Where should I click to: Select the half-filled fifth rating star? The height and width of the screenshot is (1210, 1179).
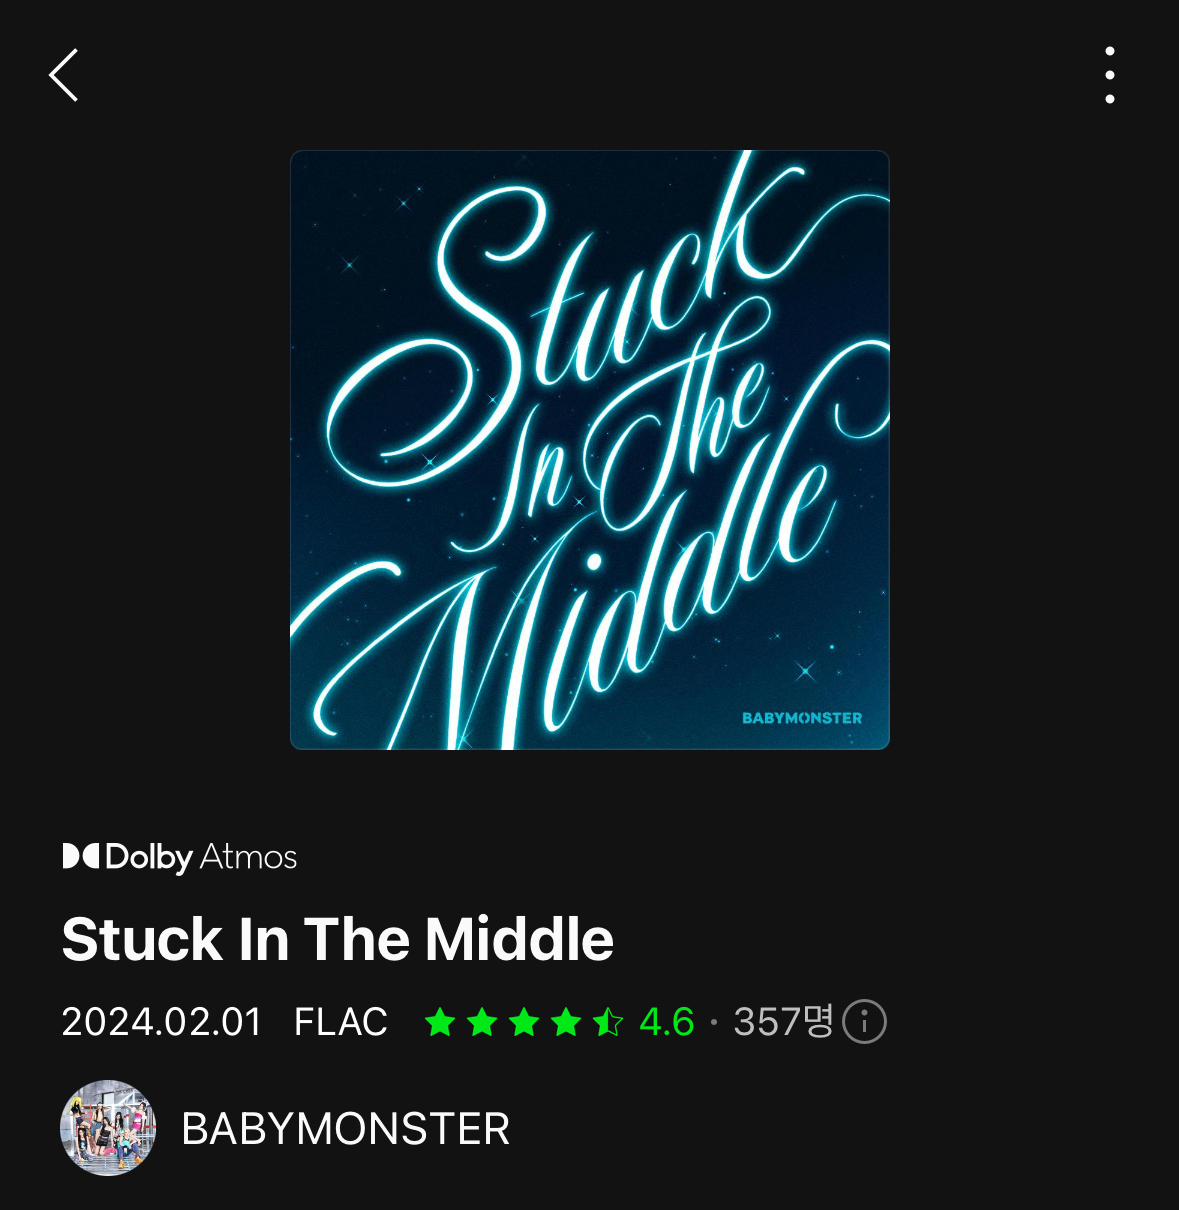(608, 1022)
